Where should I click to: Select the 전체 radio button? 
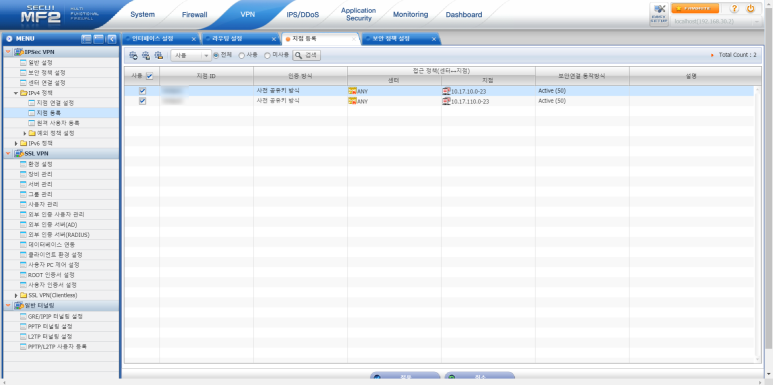coord(216,56)
